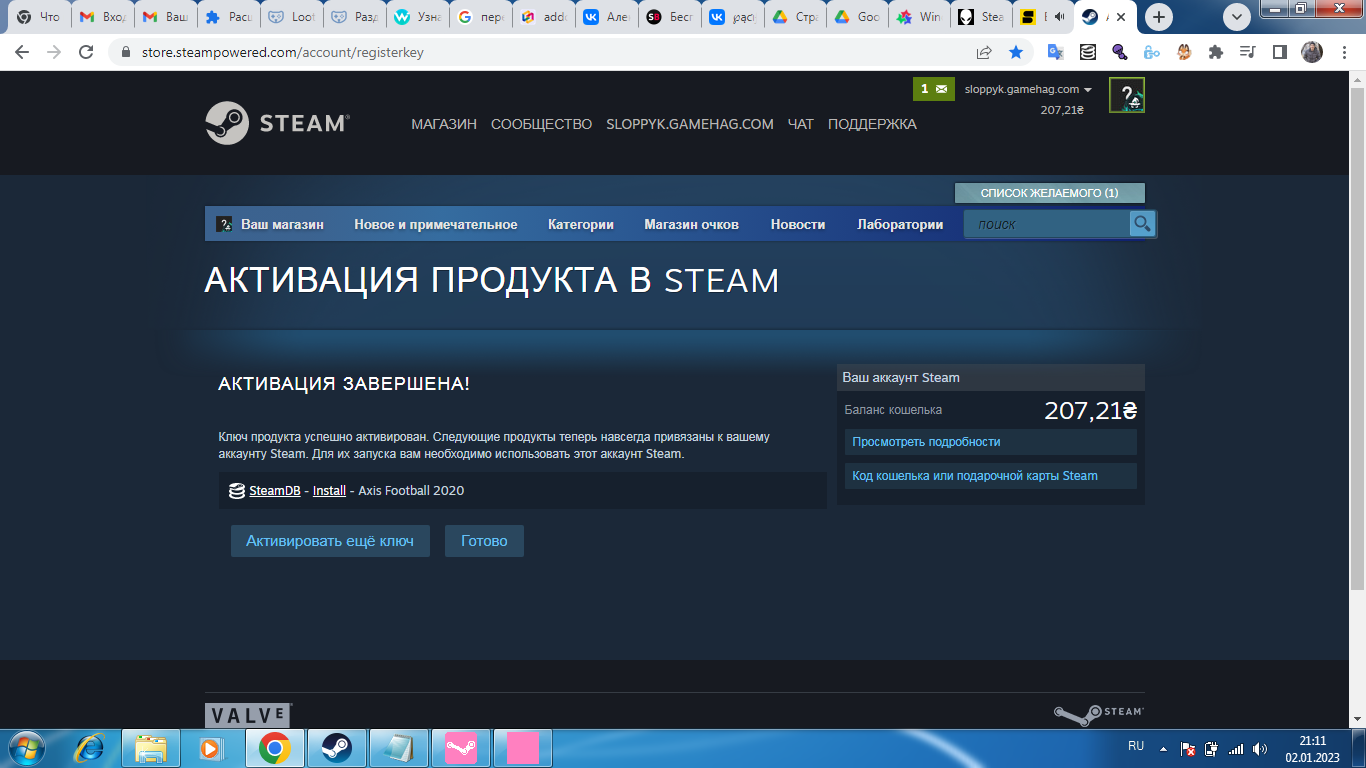Click the magnifier search button
Viewport: 1366px width, 768px height.
(x=1142, y=223)
